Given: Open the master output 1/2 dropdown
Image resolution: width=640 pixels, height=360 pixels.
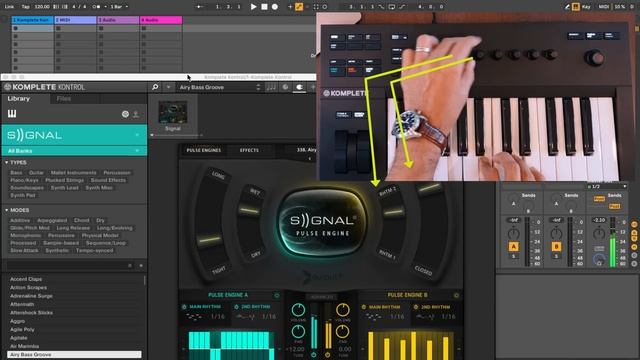Looking at the screenshot, I should coord(607,187).
